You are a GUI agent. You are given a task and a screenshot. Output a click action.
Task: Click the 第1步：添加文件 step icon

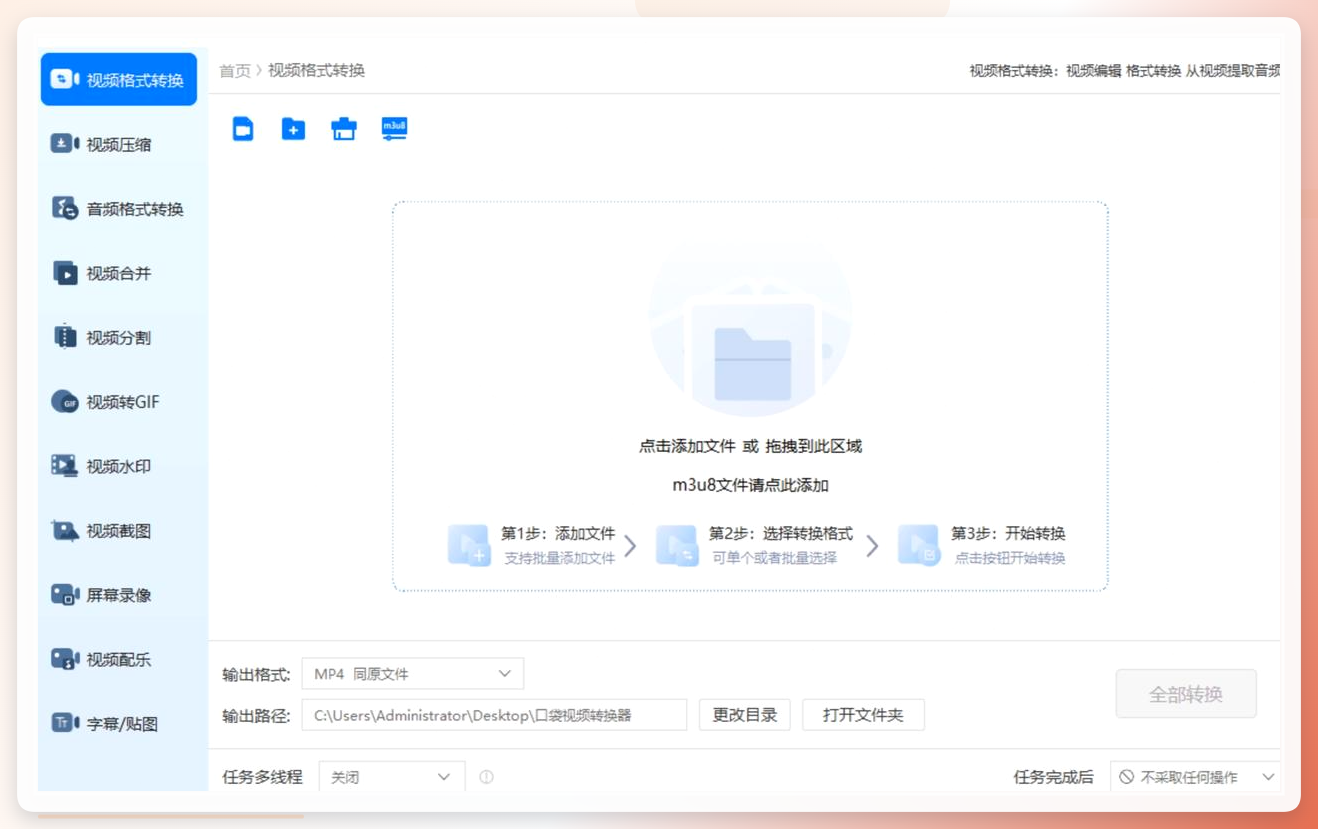[x=469, y=545]
